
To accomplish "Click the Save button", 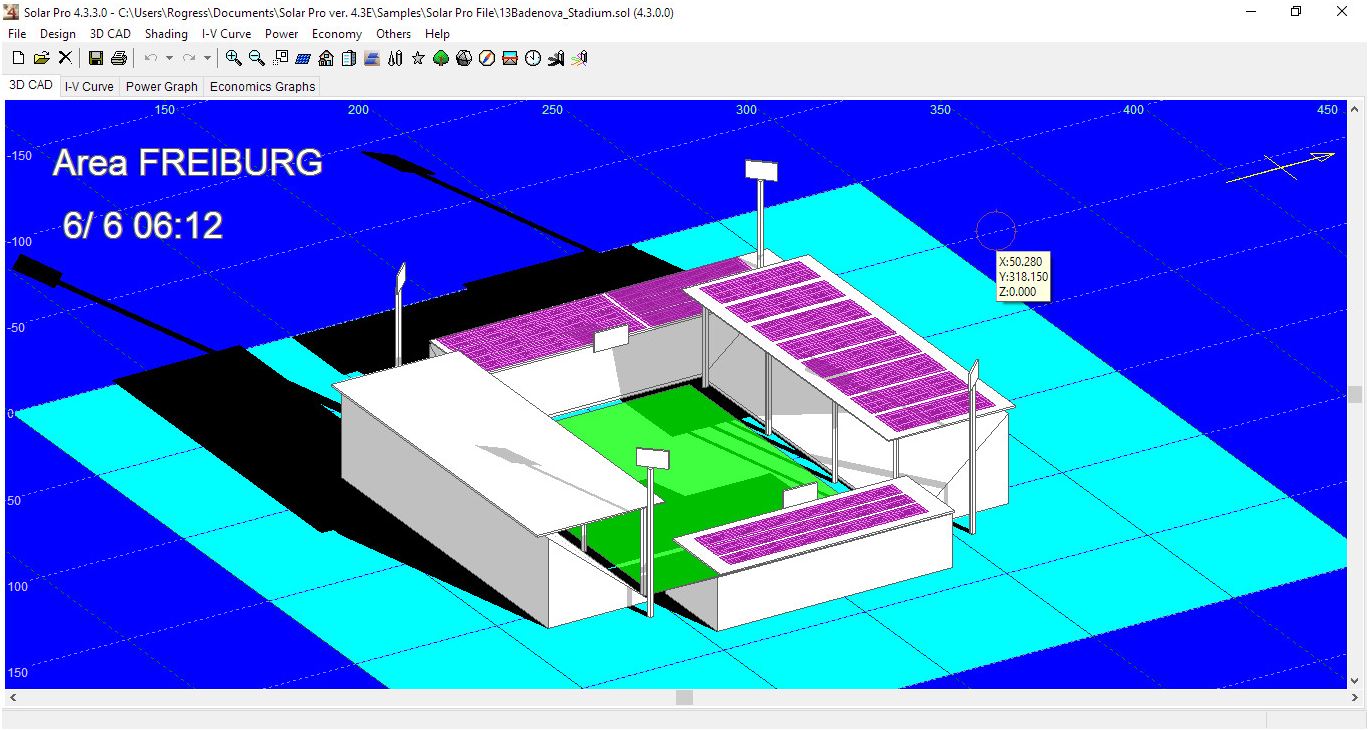I will 95,58.
